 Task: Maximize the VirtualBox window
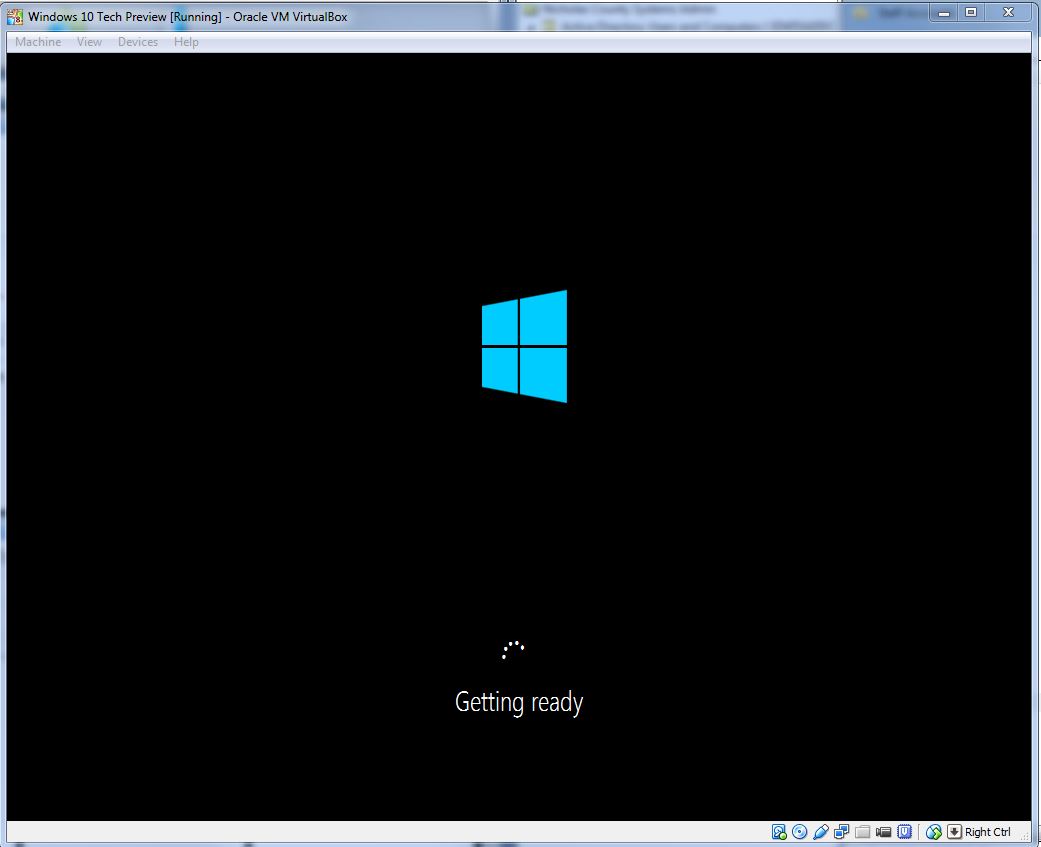[971, 13]
